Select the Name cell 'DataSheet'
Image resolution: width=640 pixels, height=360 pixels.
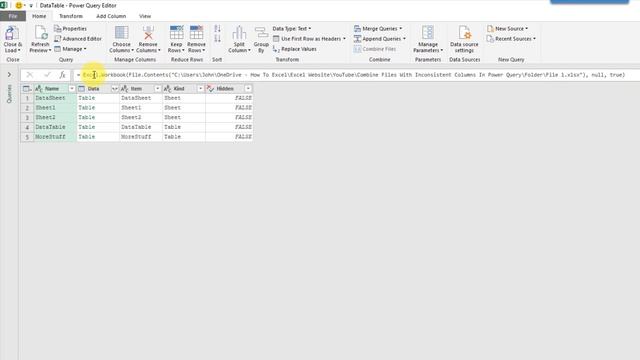point(55,98)
